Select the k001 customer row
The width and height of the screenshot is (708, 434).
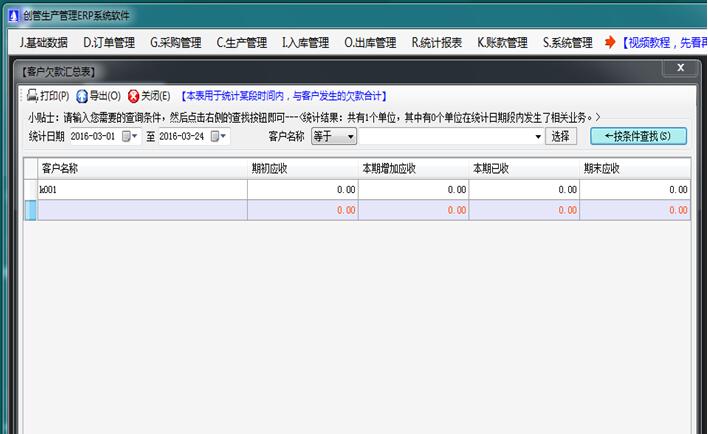140,189
